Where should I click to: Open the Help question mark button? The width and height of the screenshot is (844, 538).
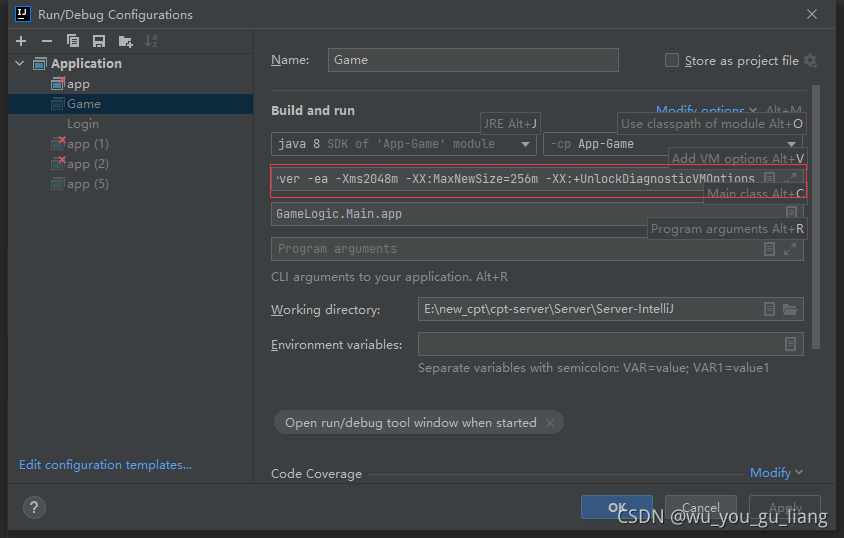(32, 508)
